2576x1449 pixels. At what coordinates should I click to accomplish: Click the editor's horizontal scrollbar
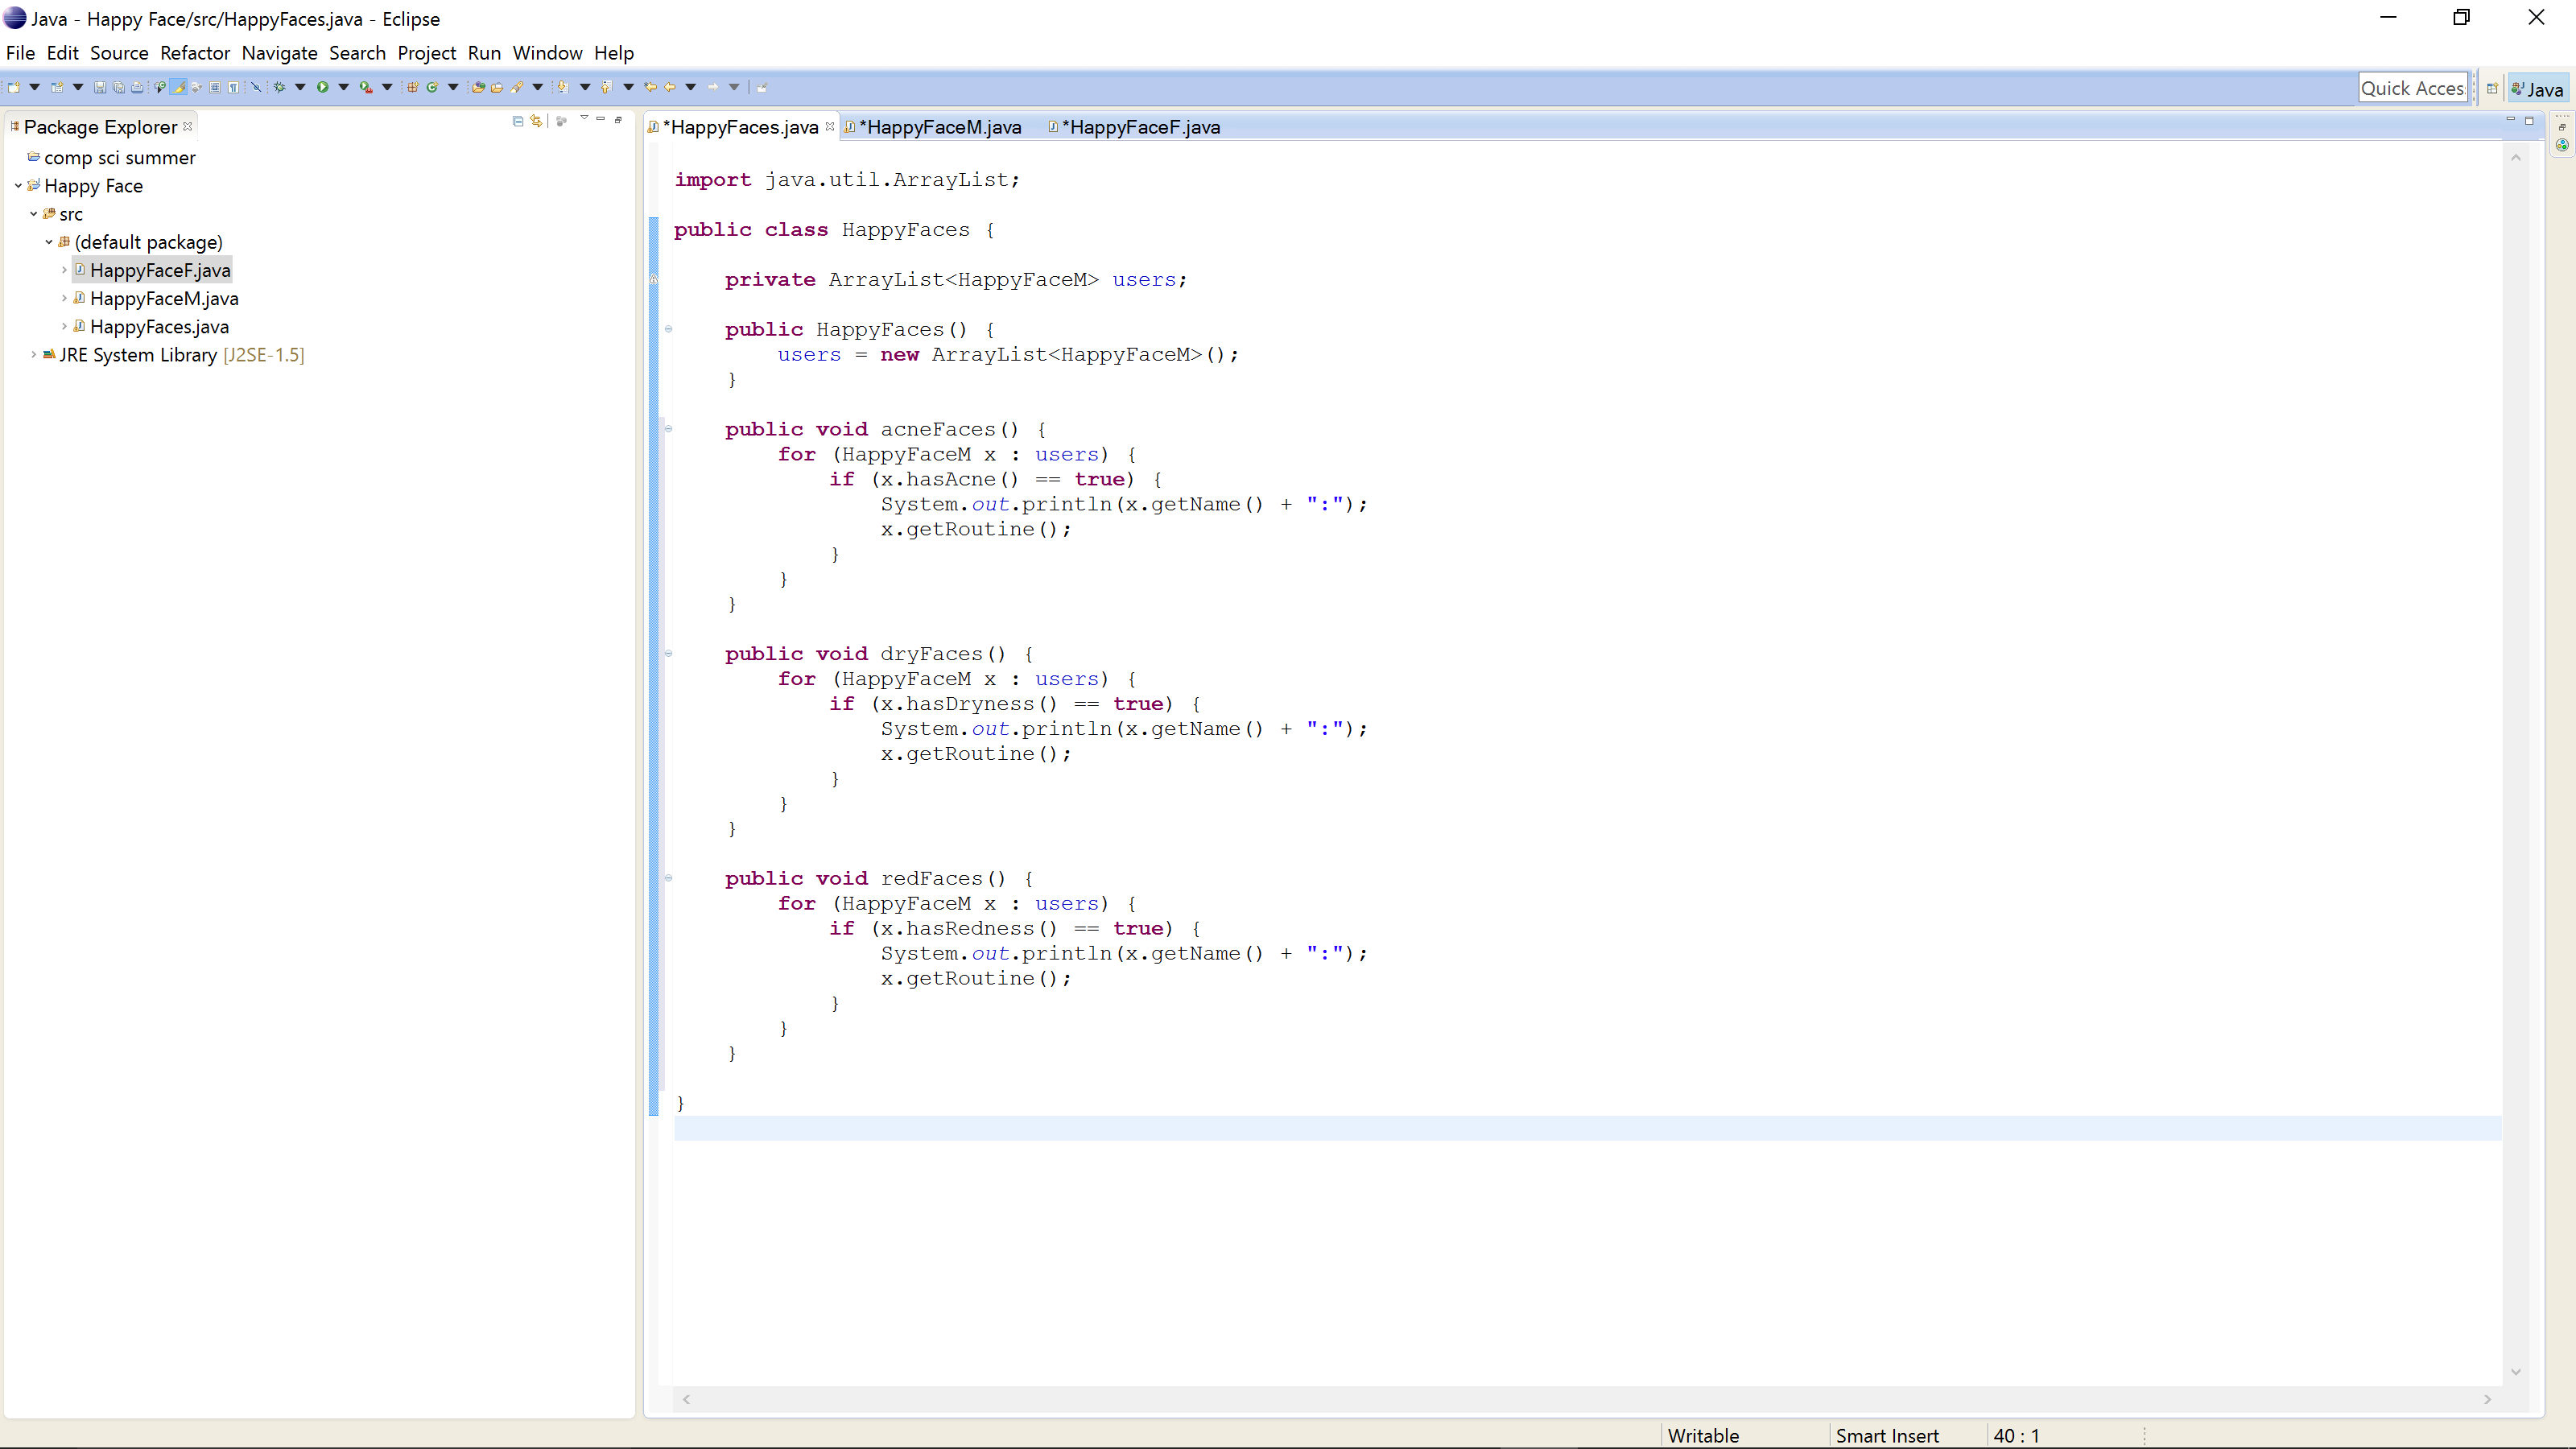(x=1586, y=1399)
